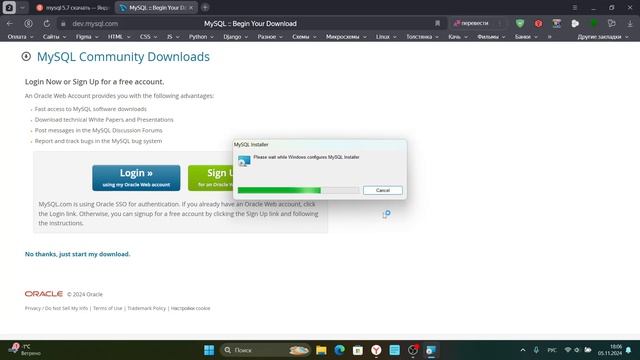Click the tab counter icon showing 2
The width and height of the screenshot is (640, 360).
[x=9, y=7]
